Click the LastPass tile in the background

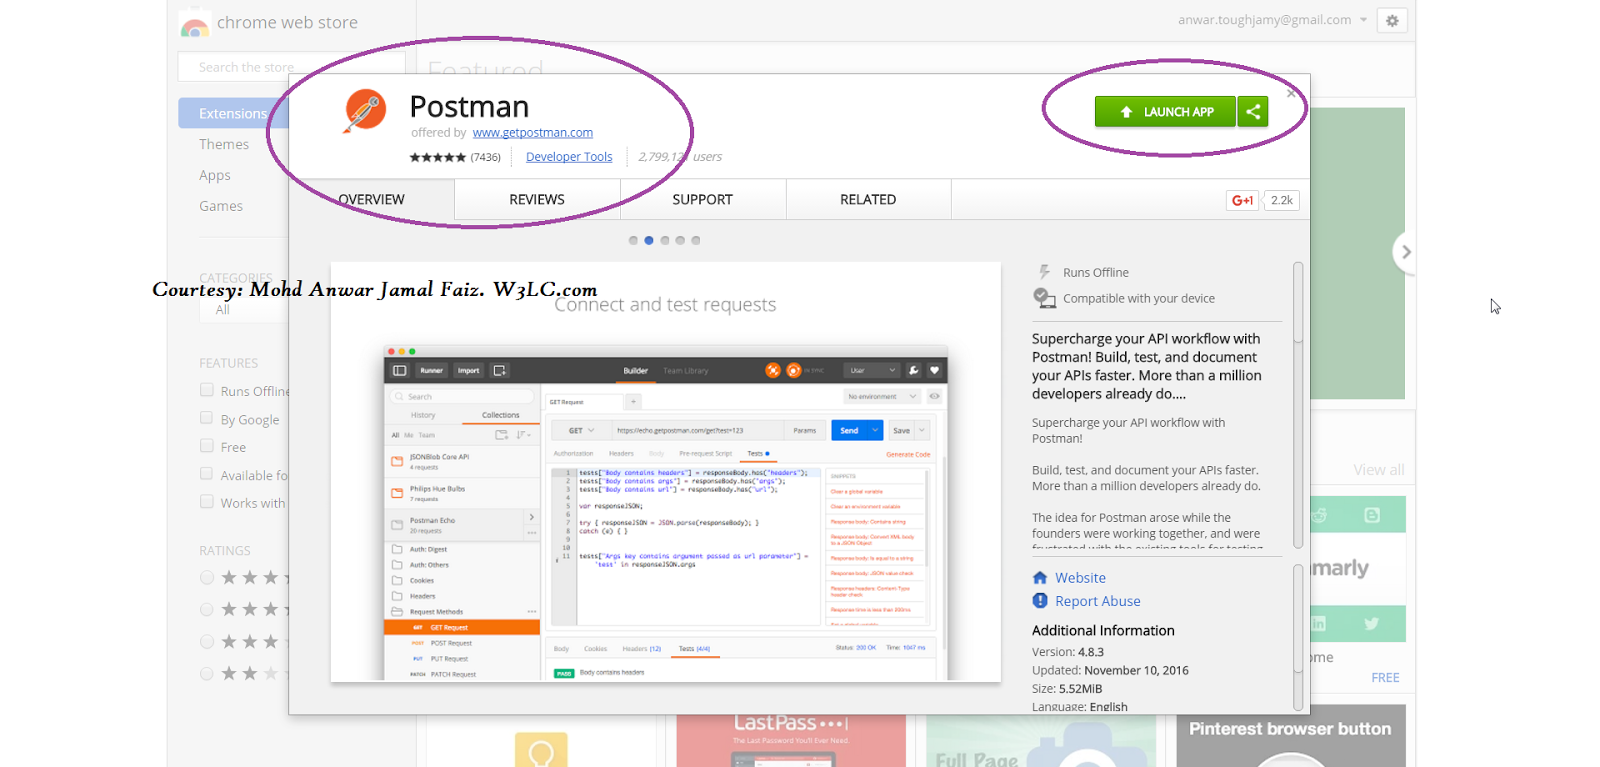[x=791, y=740]
